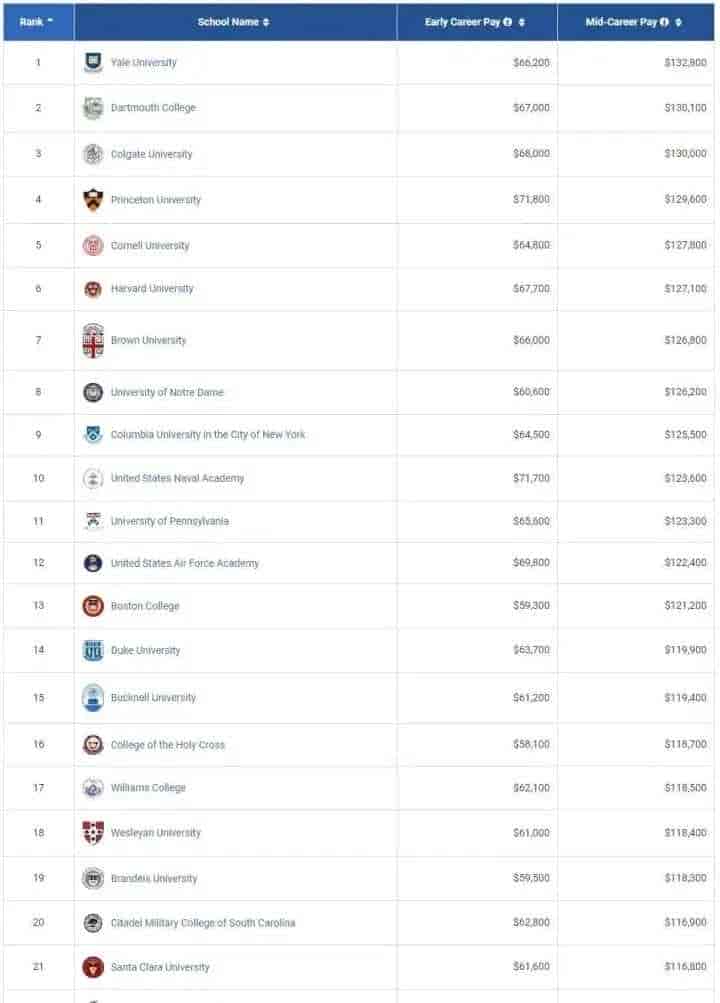Sort by Early Career Pay arrows
This screenshot has width=720, height=1003.
522,22
